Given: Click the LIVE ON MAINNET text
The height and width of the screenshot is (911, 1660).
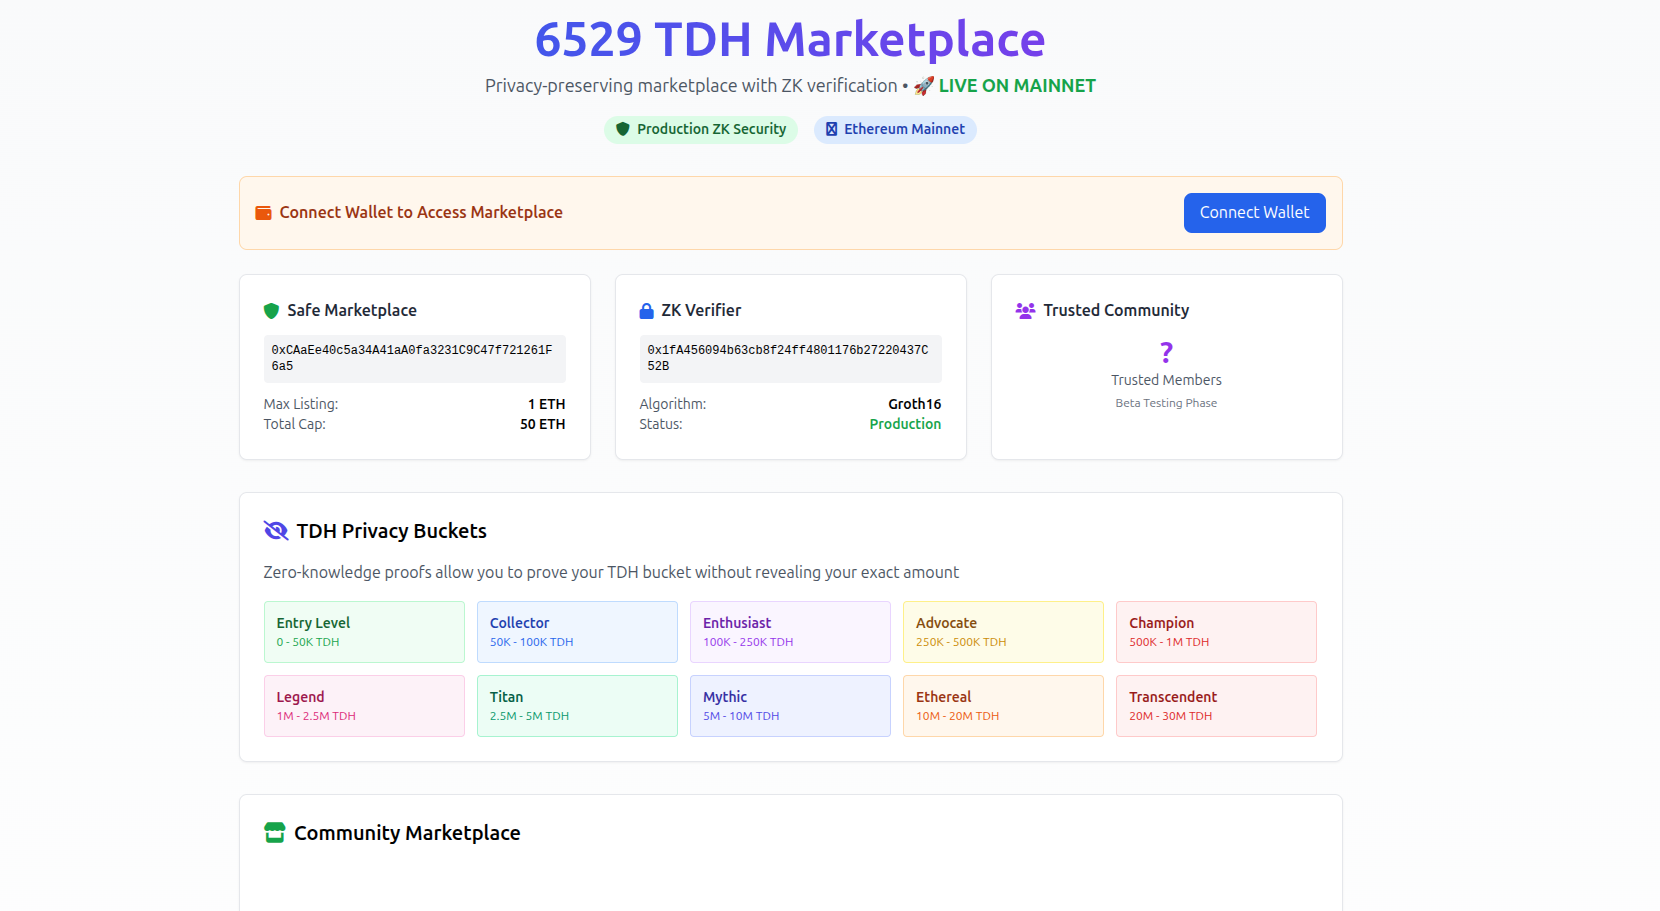Looking at the screenshot, I should click(1017, 86).
